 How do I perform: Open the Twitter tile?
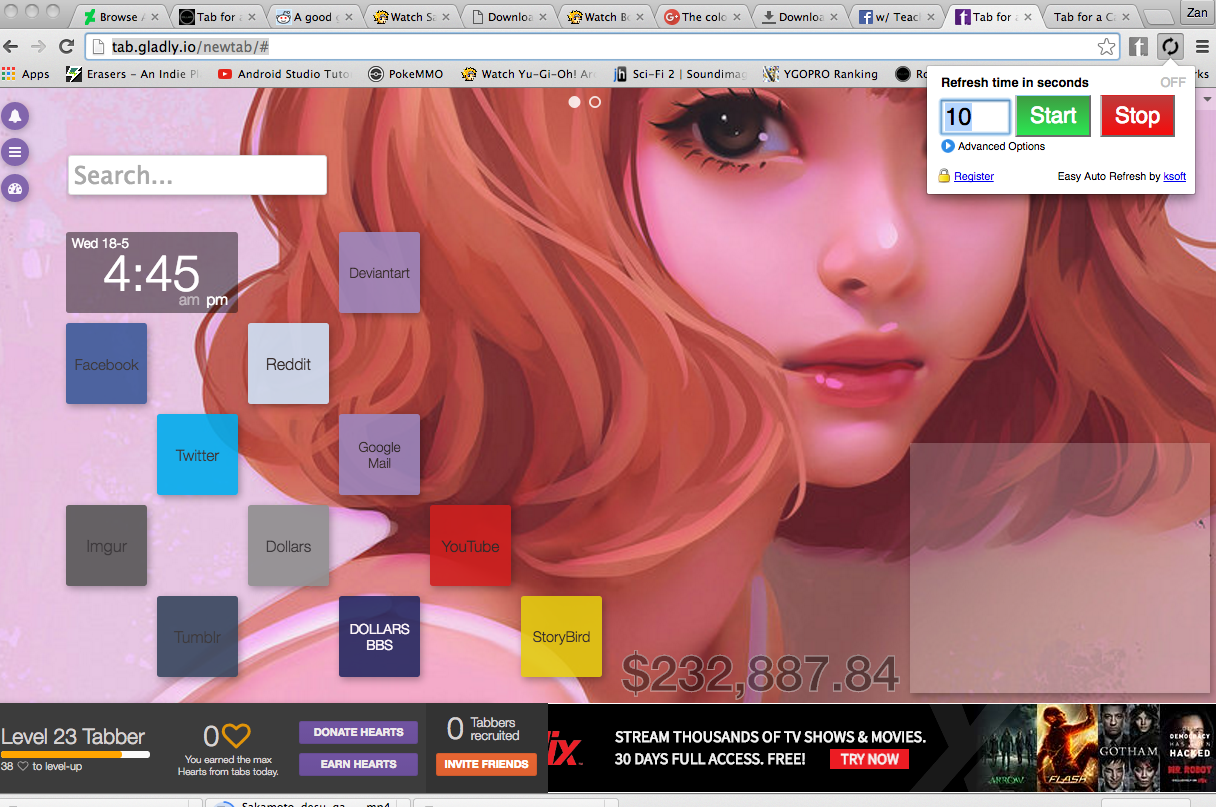tap(197, 455)
